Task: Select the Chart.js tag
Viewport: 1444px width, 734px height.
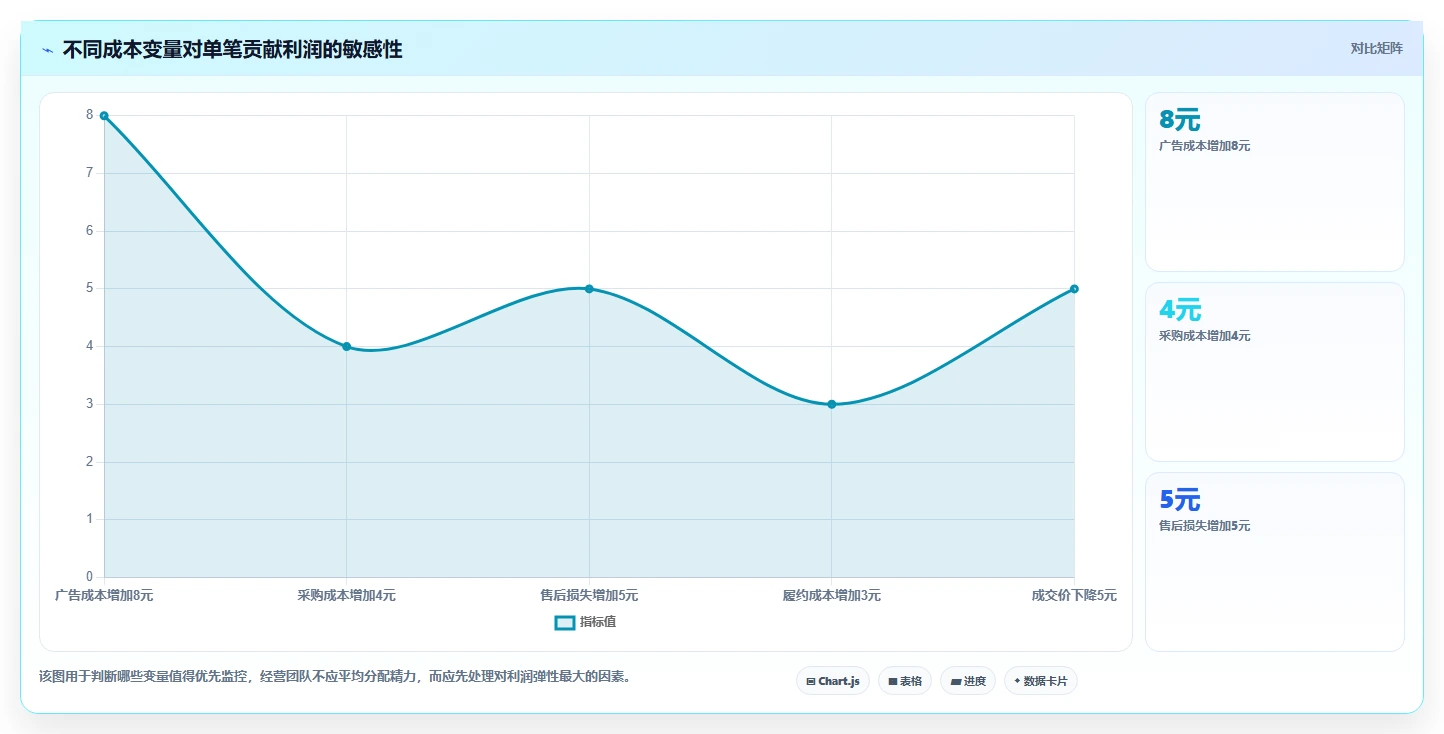Action: 833,681
